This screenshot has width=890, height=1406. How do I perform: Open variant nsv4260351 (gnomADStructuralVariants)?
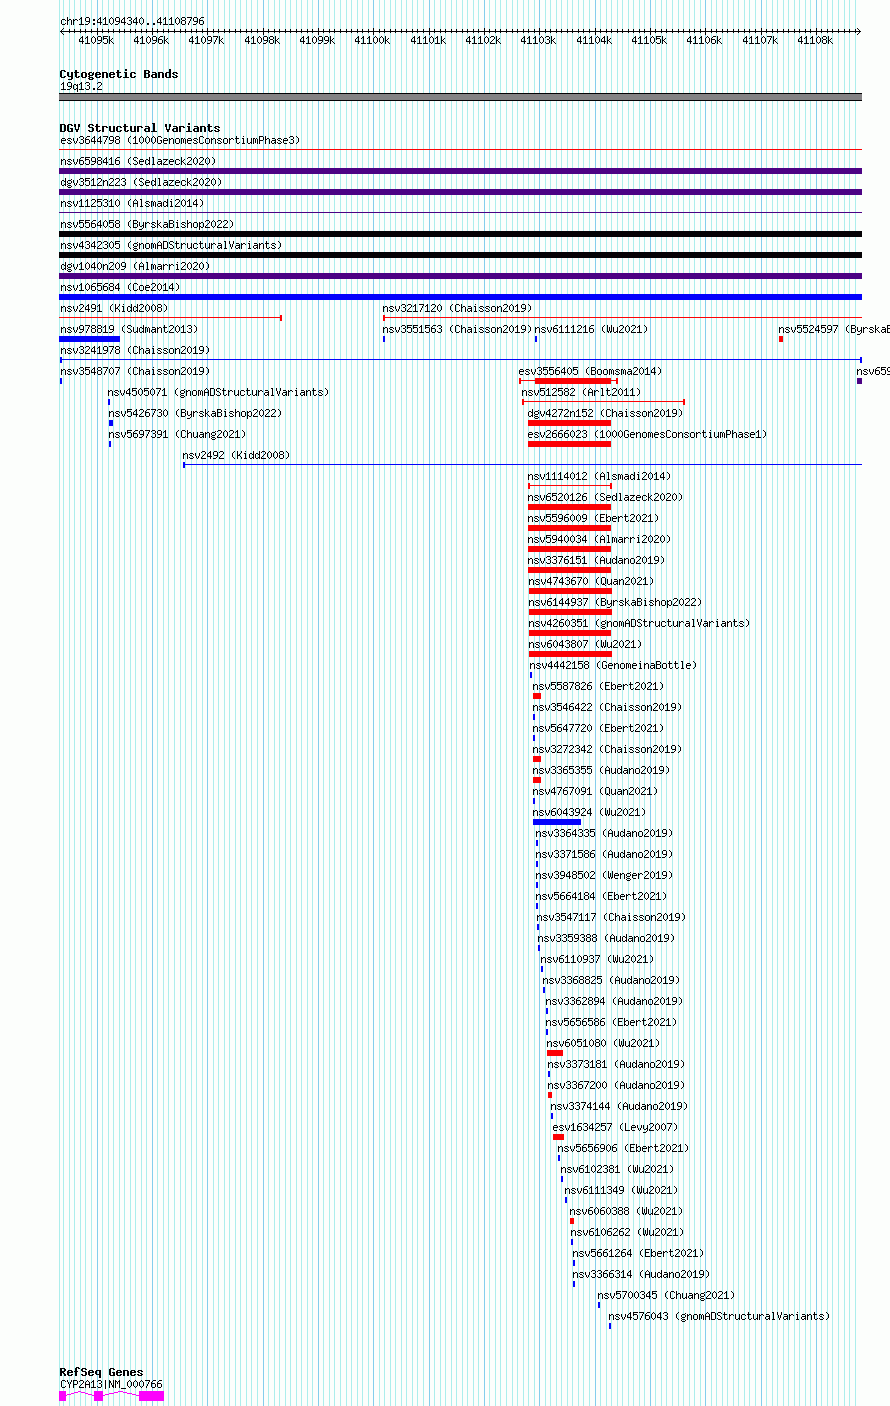pyautogui.click(x=638, y=623)
